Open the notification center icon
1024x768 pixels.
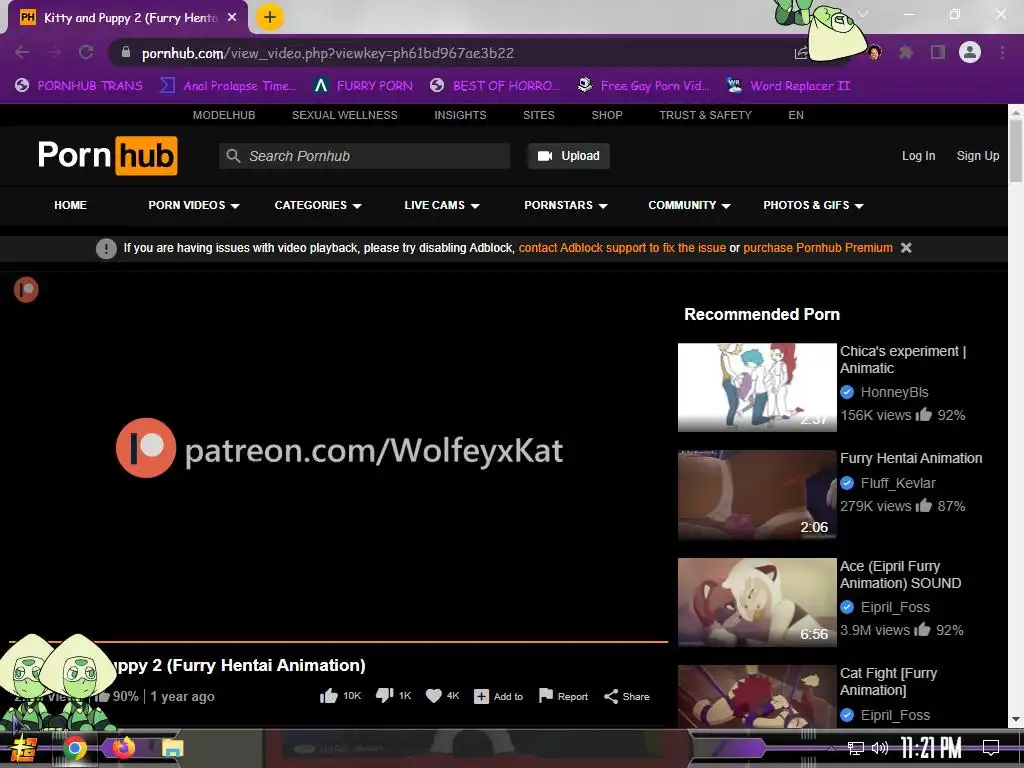tap(991, 747)
